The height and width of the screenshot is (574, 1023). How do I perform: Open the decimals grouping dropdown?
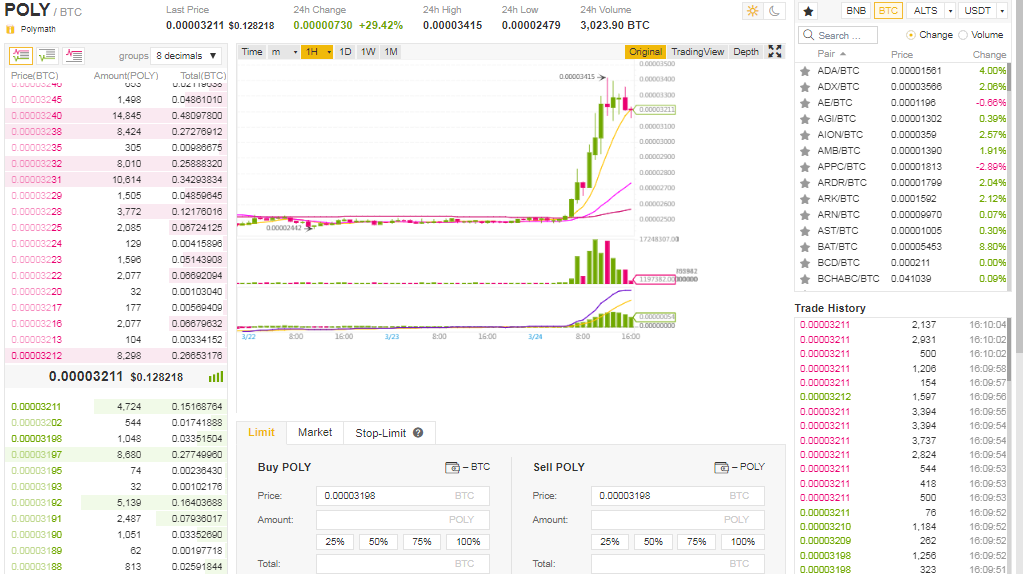click(186, 56)
